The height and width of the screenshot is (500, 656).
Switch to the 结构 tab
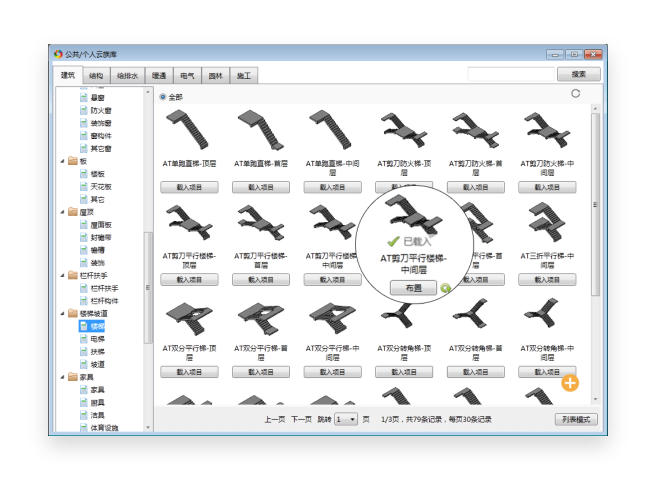click(96, 76)
